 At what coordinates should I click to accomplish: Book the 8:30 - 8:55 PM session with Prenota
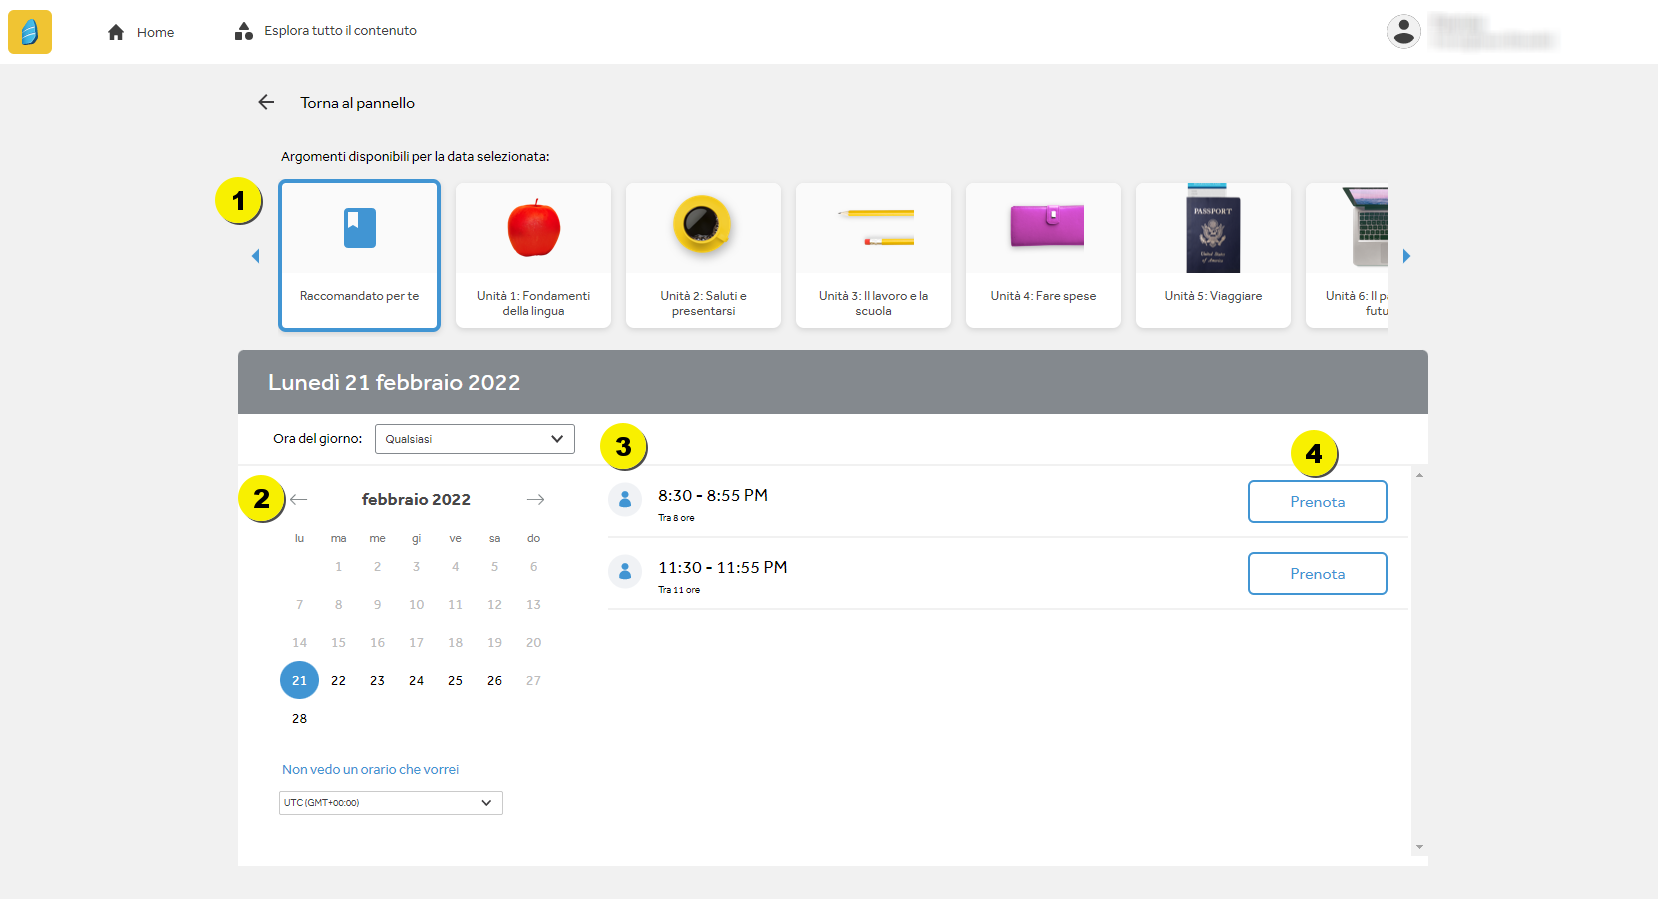click(1317, 502)
